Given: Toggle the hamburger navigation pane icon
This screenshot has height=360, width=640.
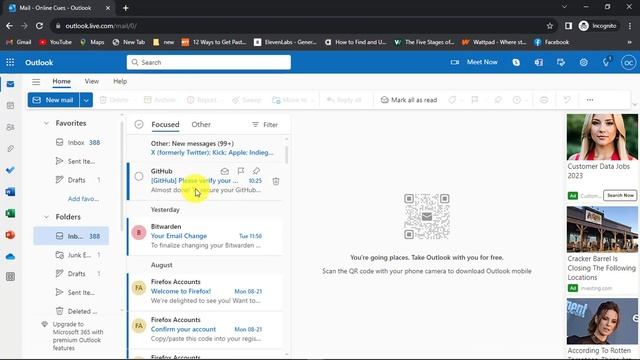Looking at the screenshot, I should [36, 82].
